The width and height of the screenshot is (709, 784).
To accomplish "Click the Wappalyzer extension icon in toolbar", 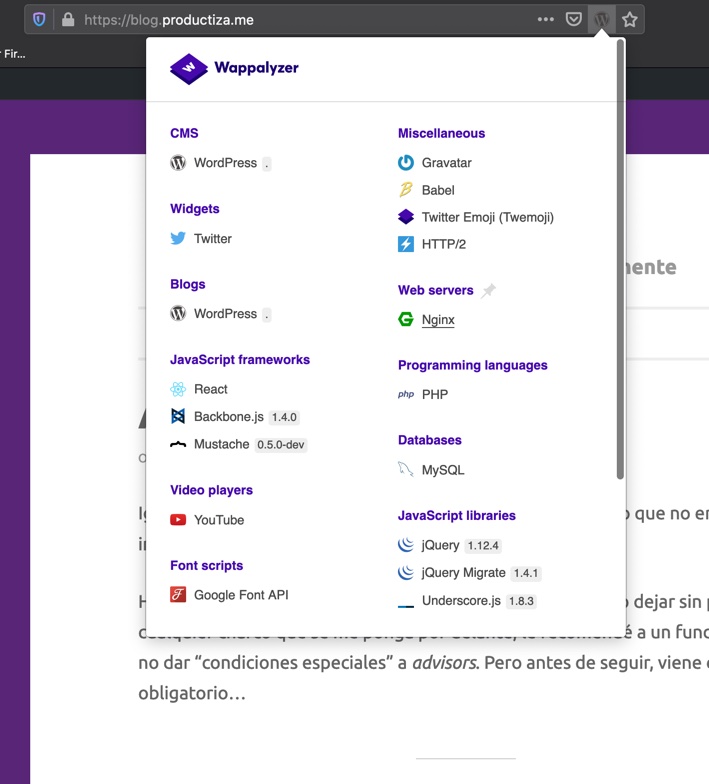I will [601, 19].
